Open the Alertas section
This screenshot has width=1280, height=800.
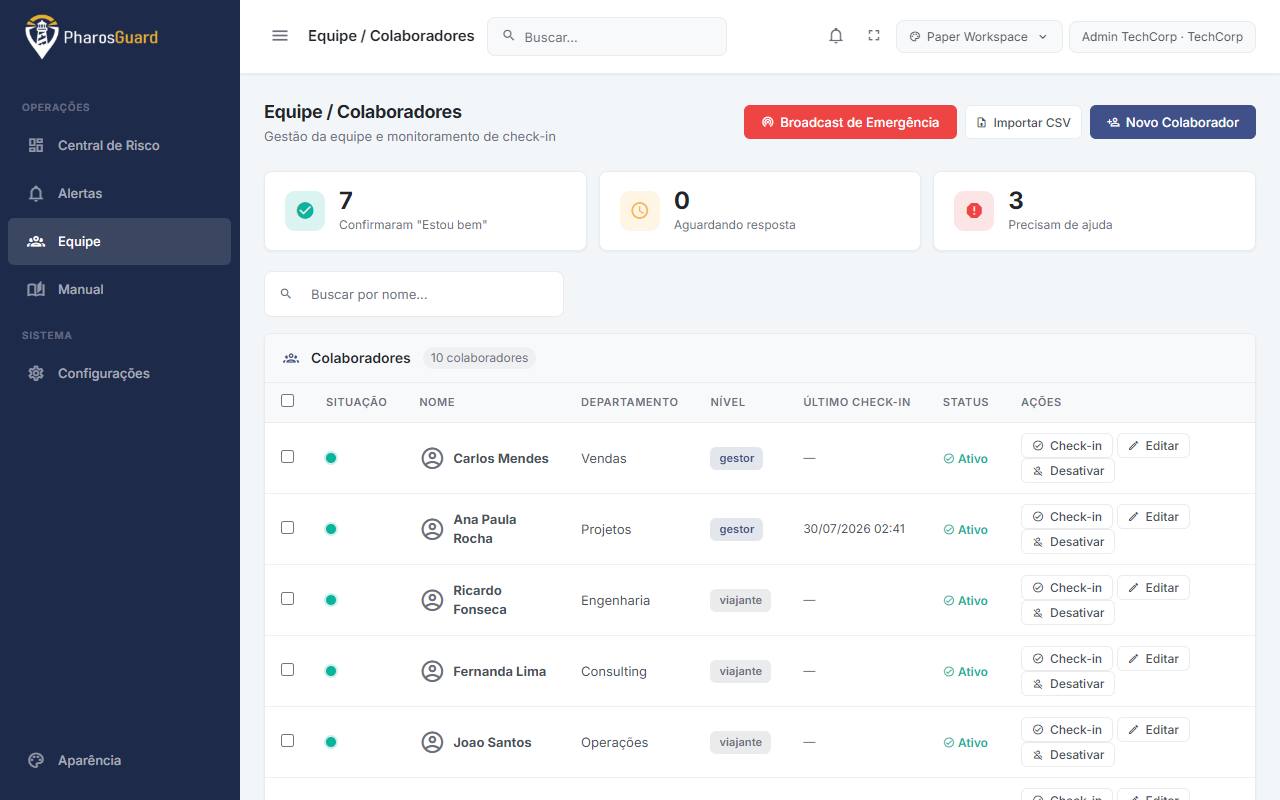click(119, 193)
